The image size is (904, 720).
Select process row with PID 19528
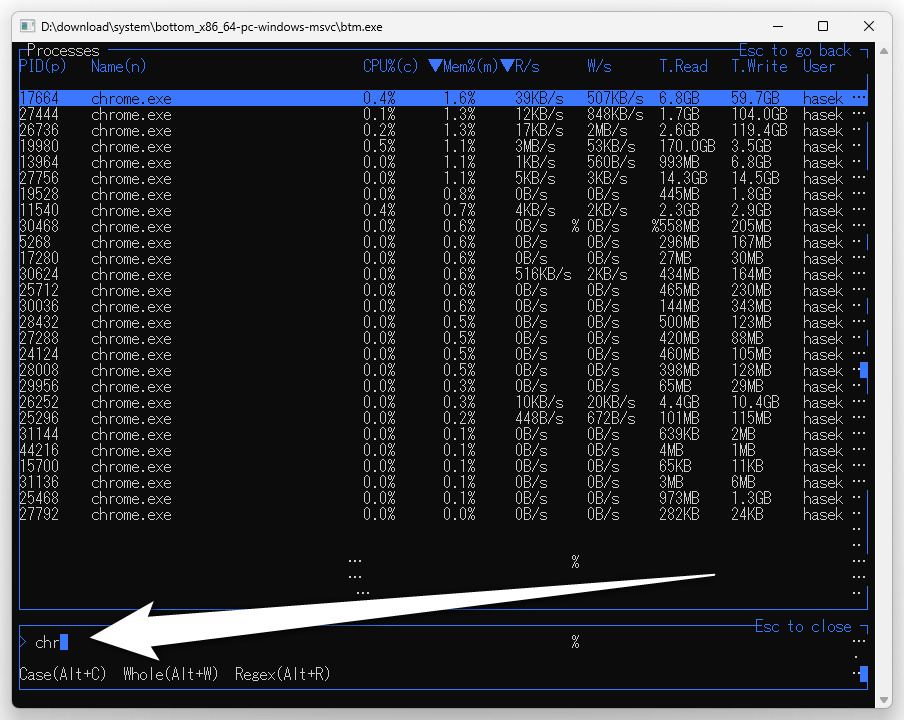[443, 194]
